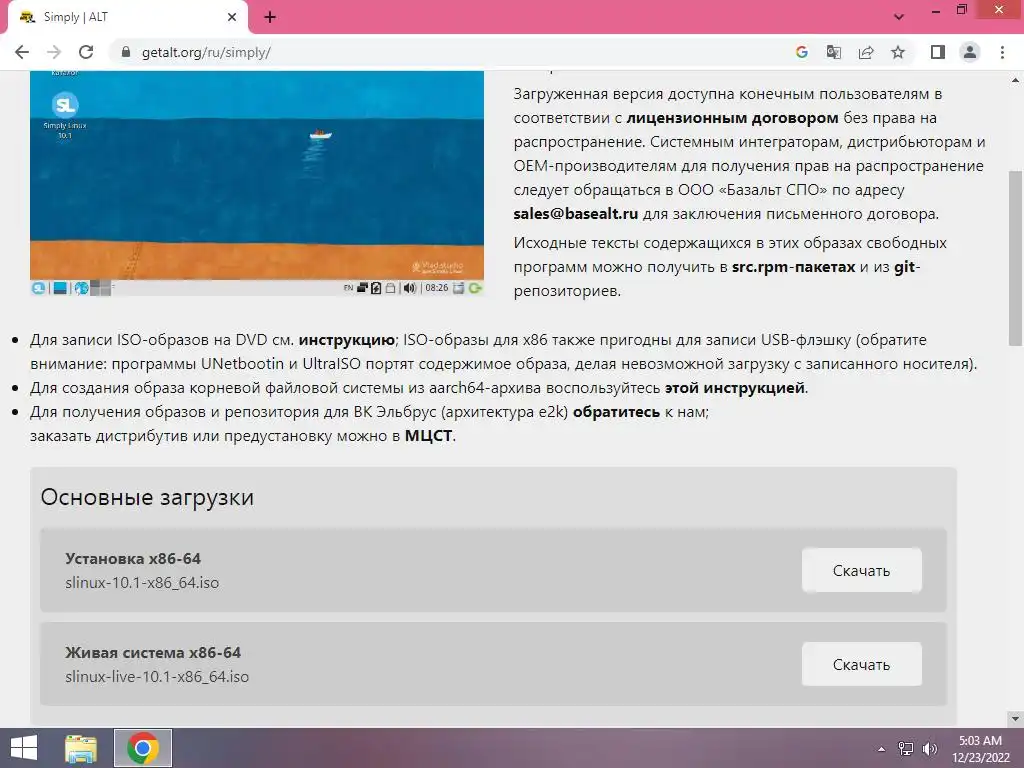This screenshot has height=768, width=1024.
Task: Open the Chrome profile avatar menu
Action: [x=970, y=52]
